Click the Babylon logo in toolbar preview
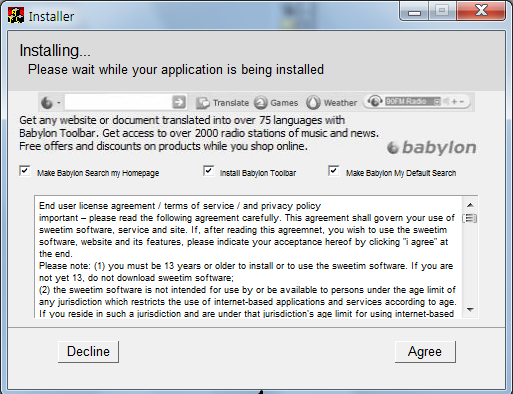Screen dimensions: 513x394 (x=47, y=102)
